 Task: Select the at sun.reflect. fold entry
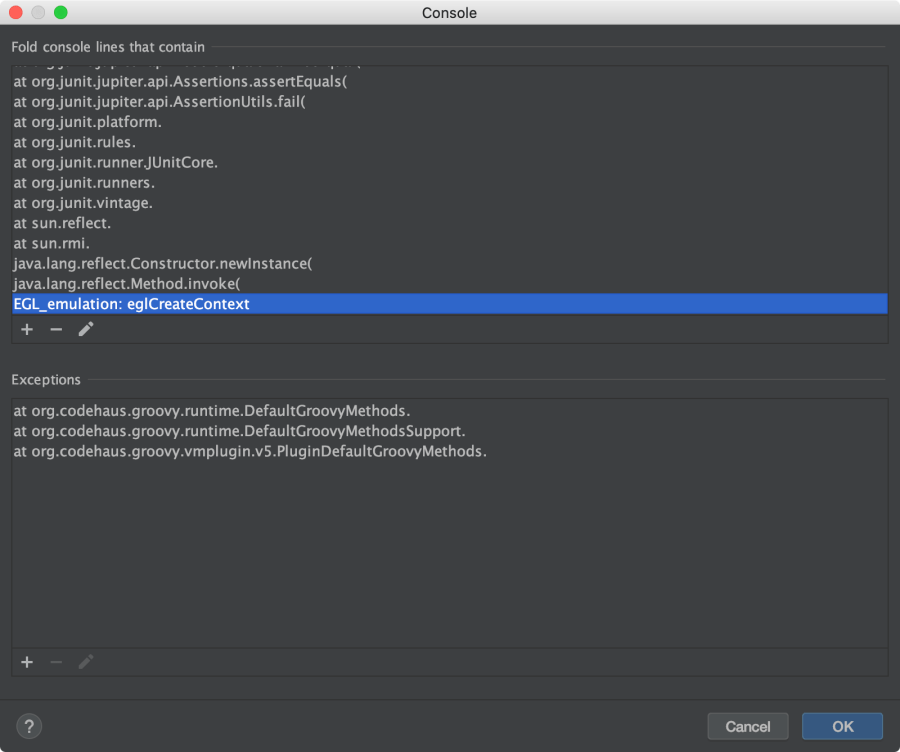pyautogui.click(x=60, y=222)
